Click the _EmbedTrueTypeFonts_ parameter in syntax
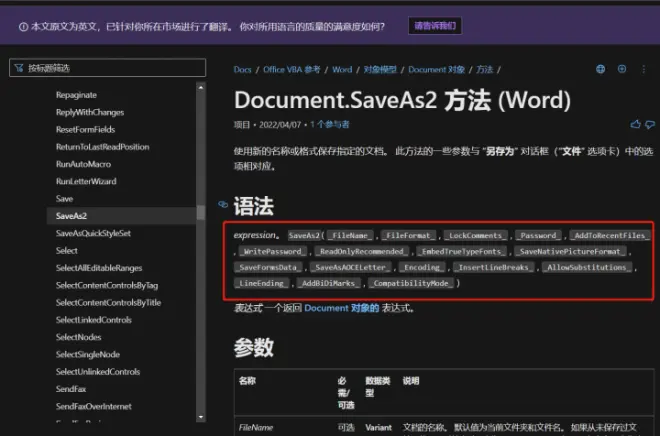The height and width of the screenshot is (436, 660). coord(461,252)
